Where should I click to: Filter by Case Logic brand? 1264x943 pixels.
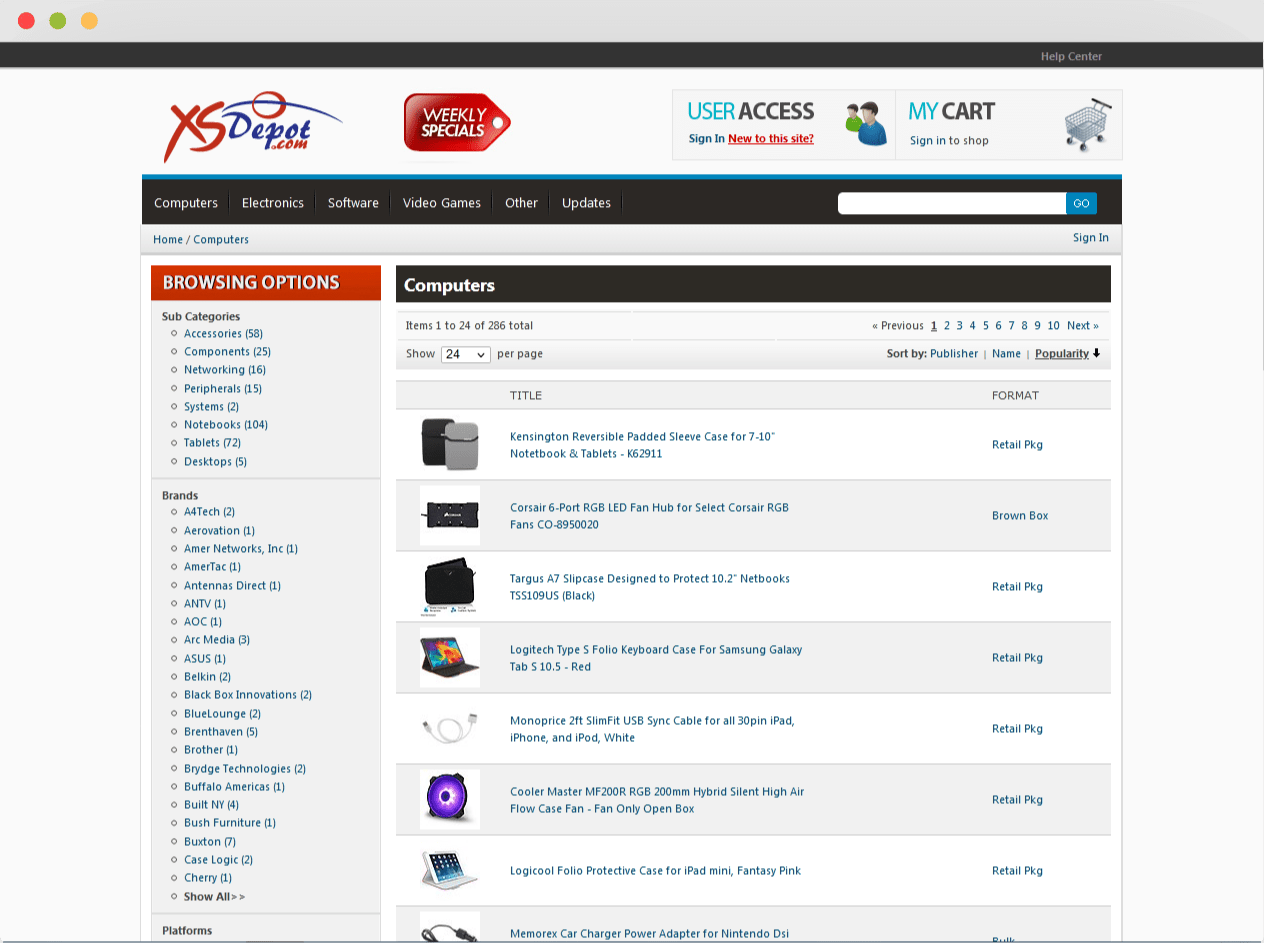218,860
